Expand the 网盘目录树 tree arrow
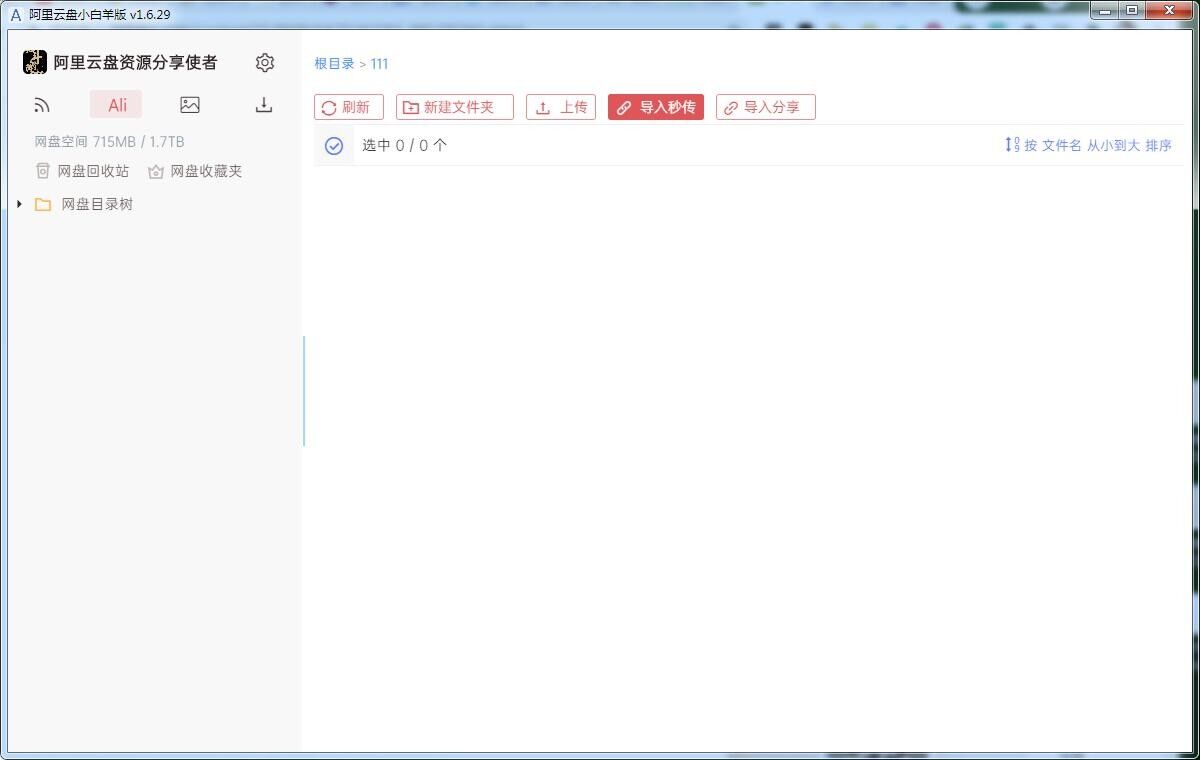The width and height of the screenshot is (1200, 760). click(19, 204)
